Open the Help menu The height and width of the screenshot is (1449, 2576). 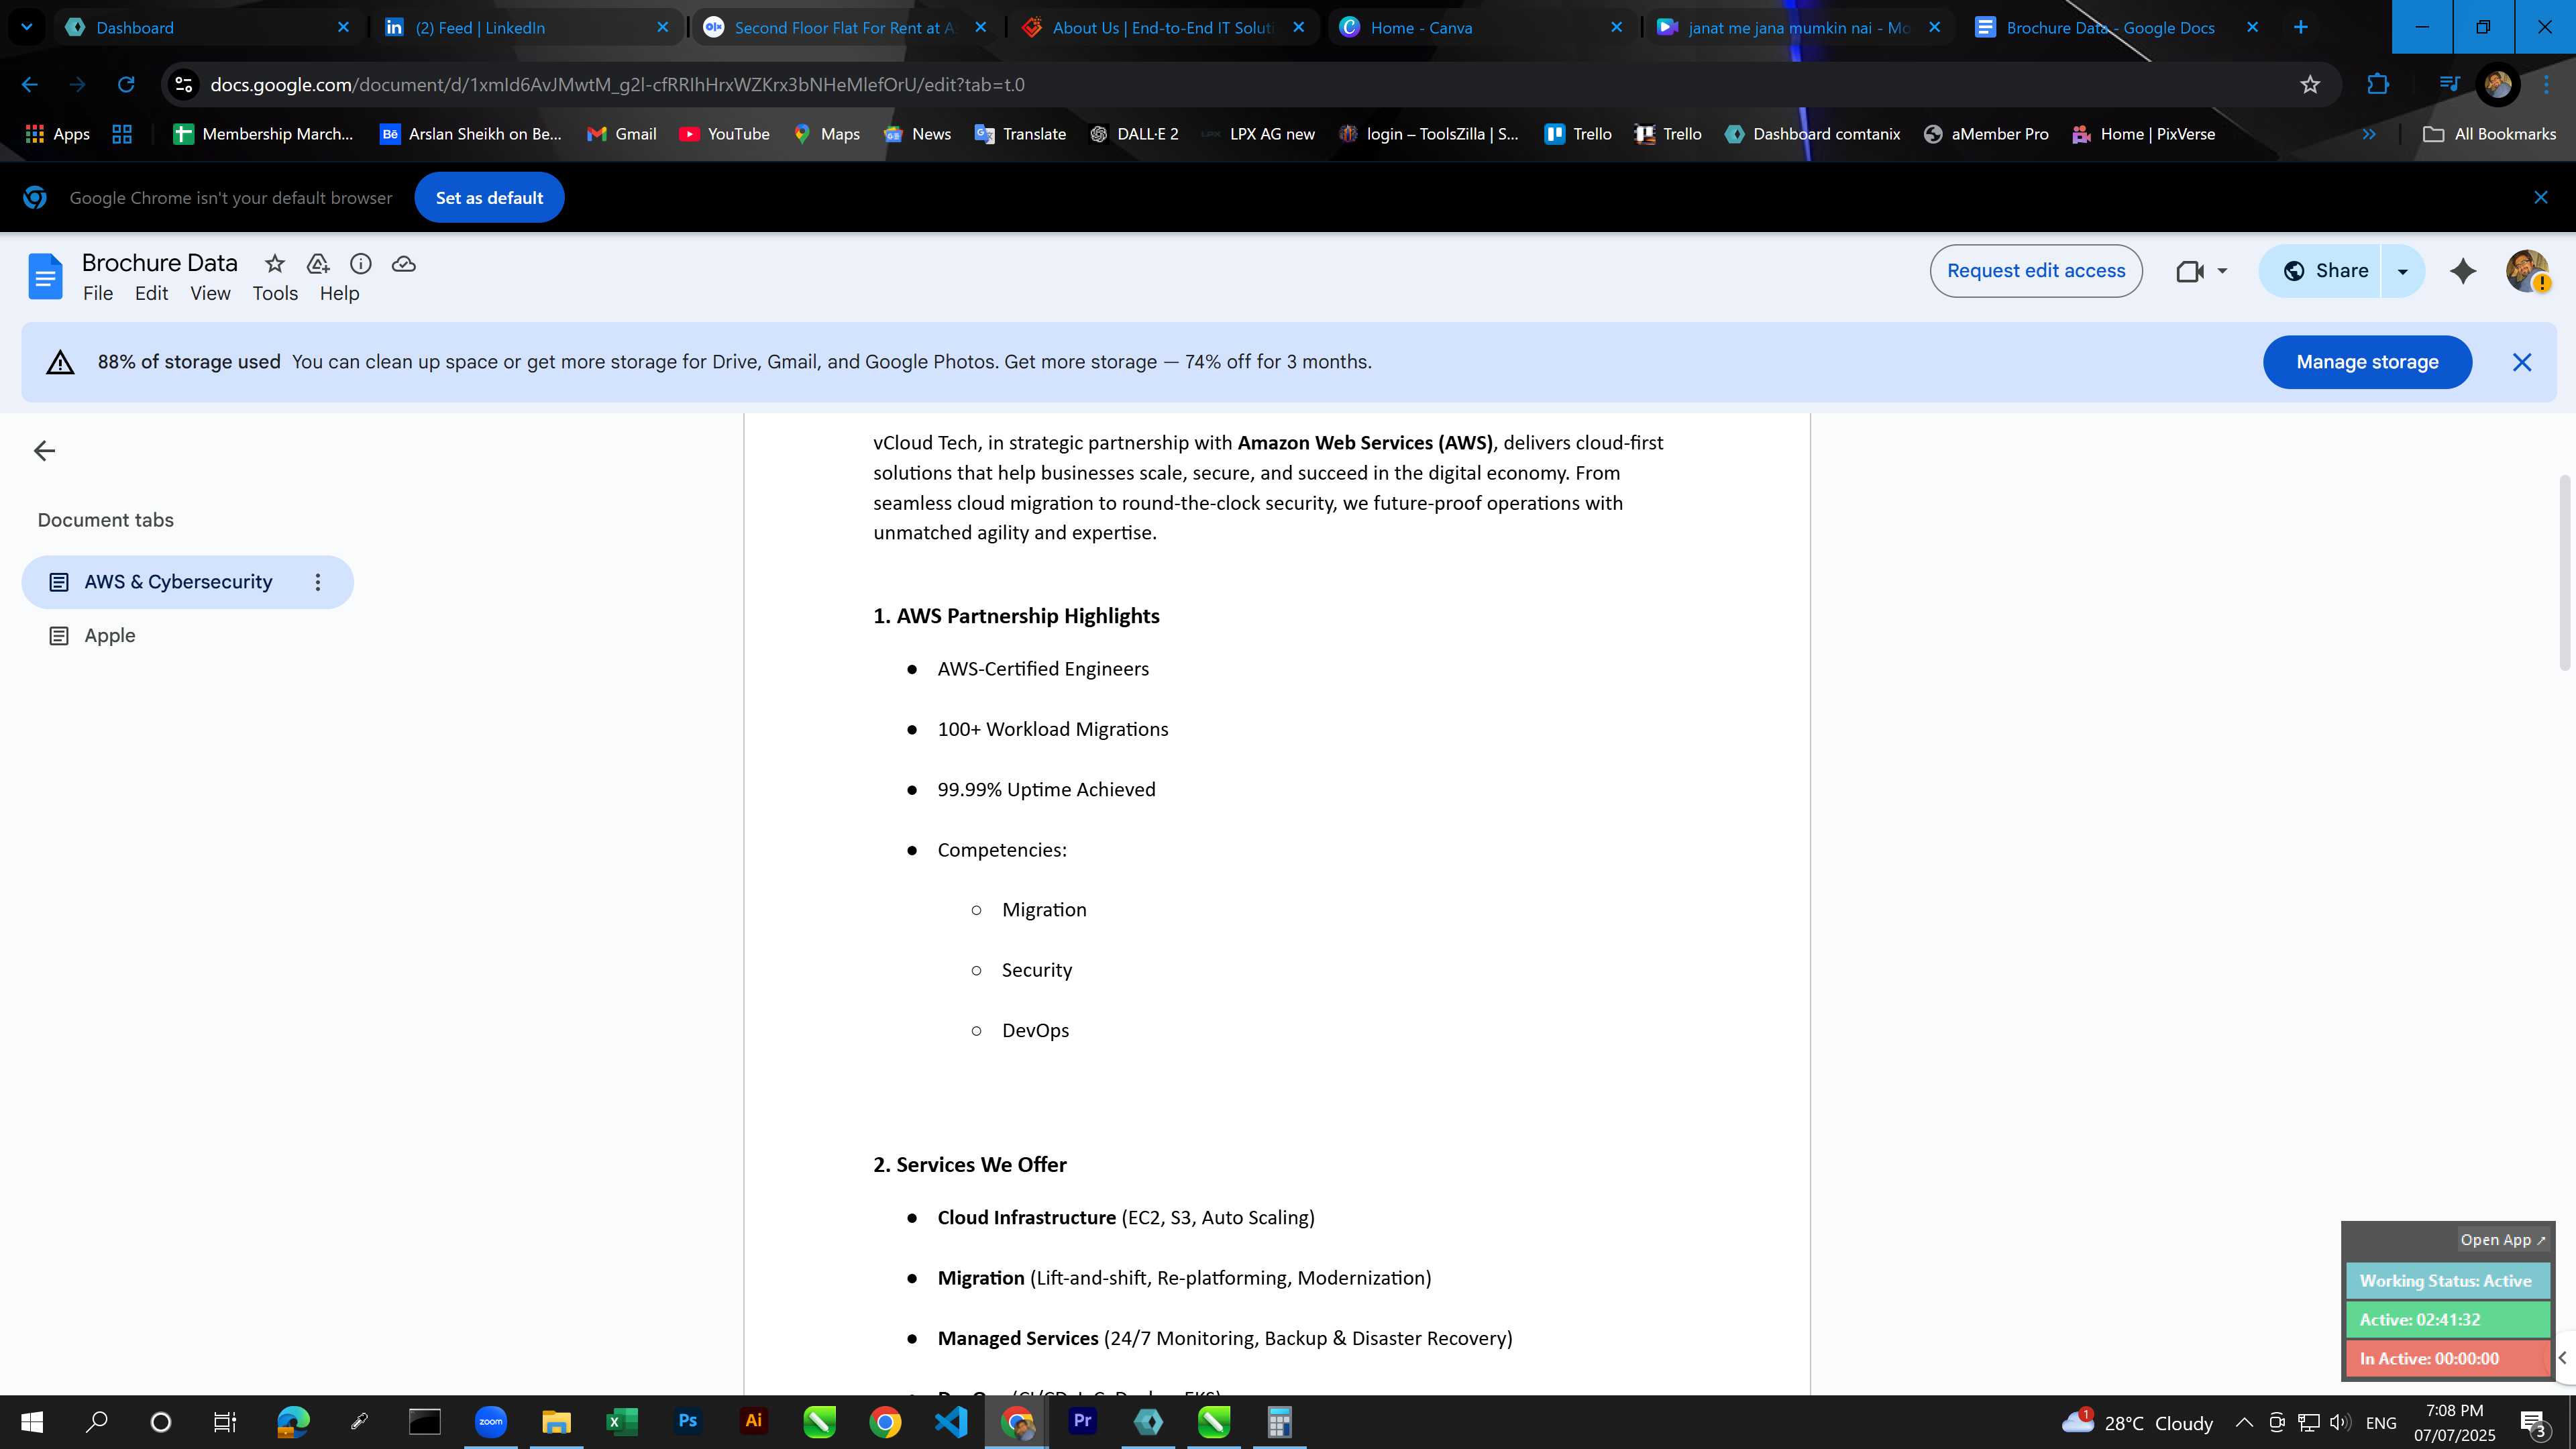339,294
